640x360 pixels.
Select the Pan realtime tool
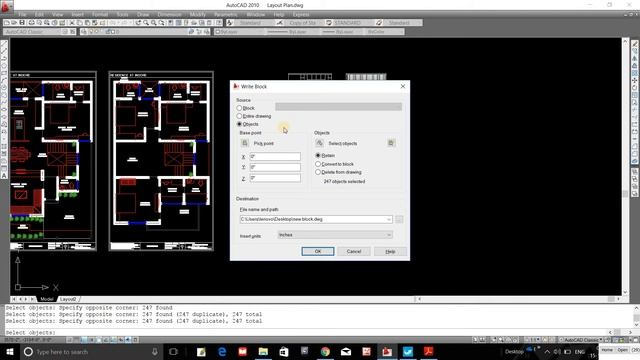pyautogui.click(x=138, y=23)
